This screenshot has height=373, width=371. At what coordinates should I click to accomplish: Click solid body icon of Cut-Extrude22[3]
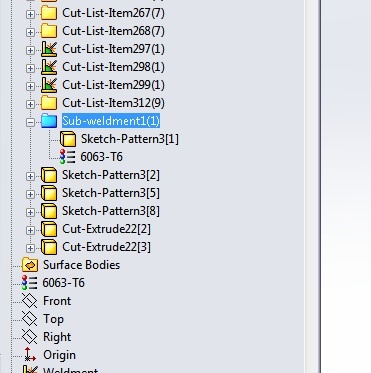point(49,247)
